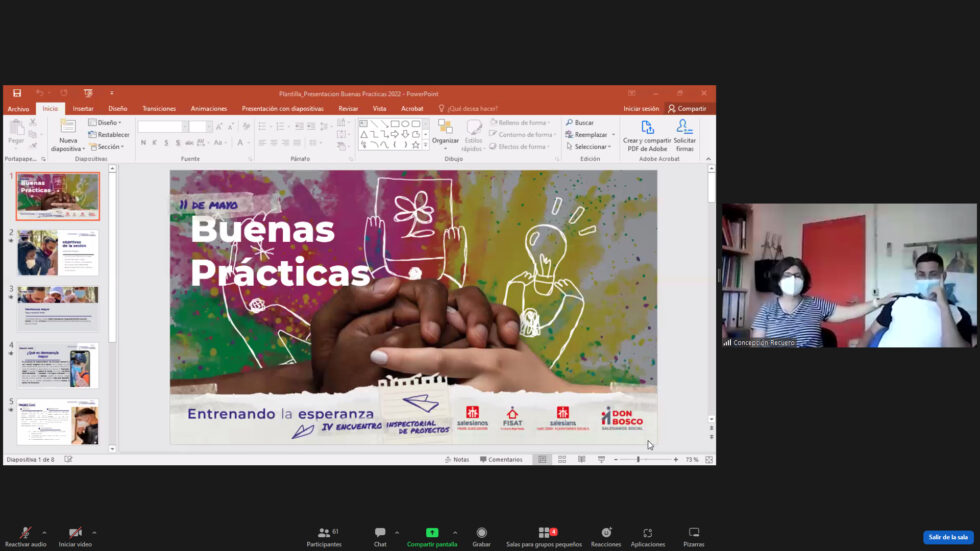Click the Compartir button in PowerPoint

click(687, 108)
